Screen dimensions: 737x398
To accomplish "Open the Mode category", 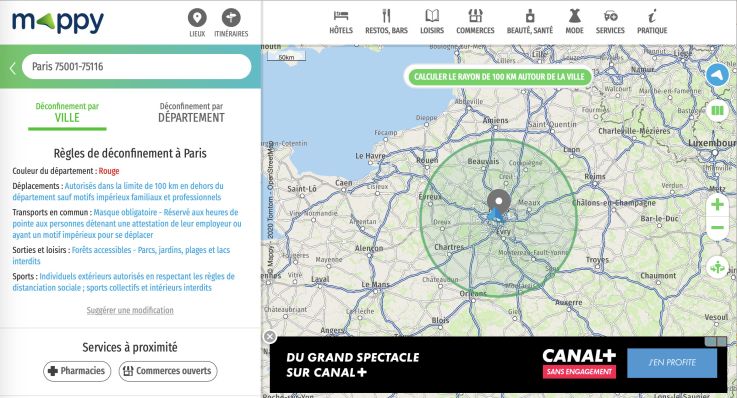I will point(574,22).
